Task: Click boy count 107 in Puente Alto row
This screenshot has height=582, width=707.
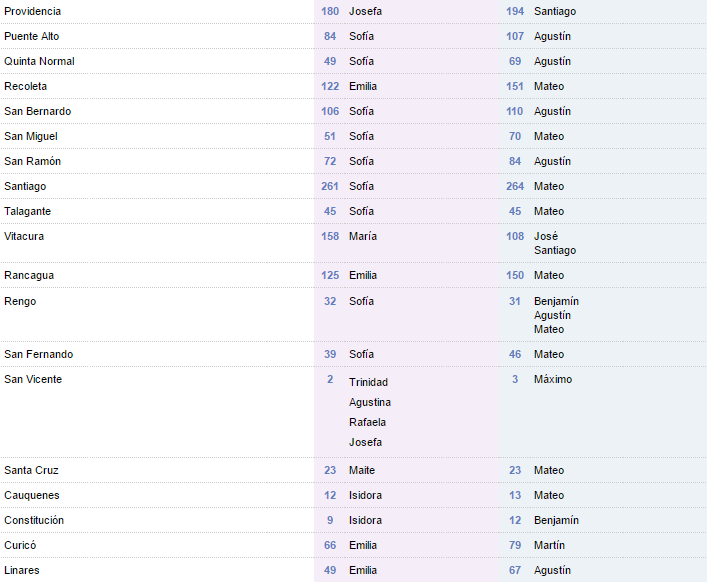Action: click(x=515, y=36)
